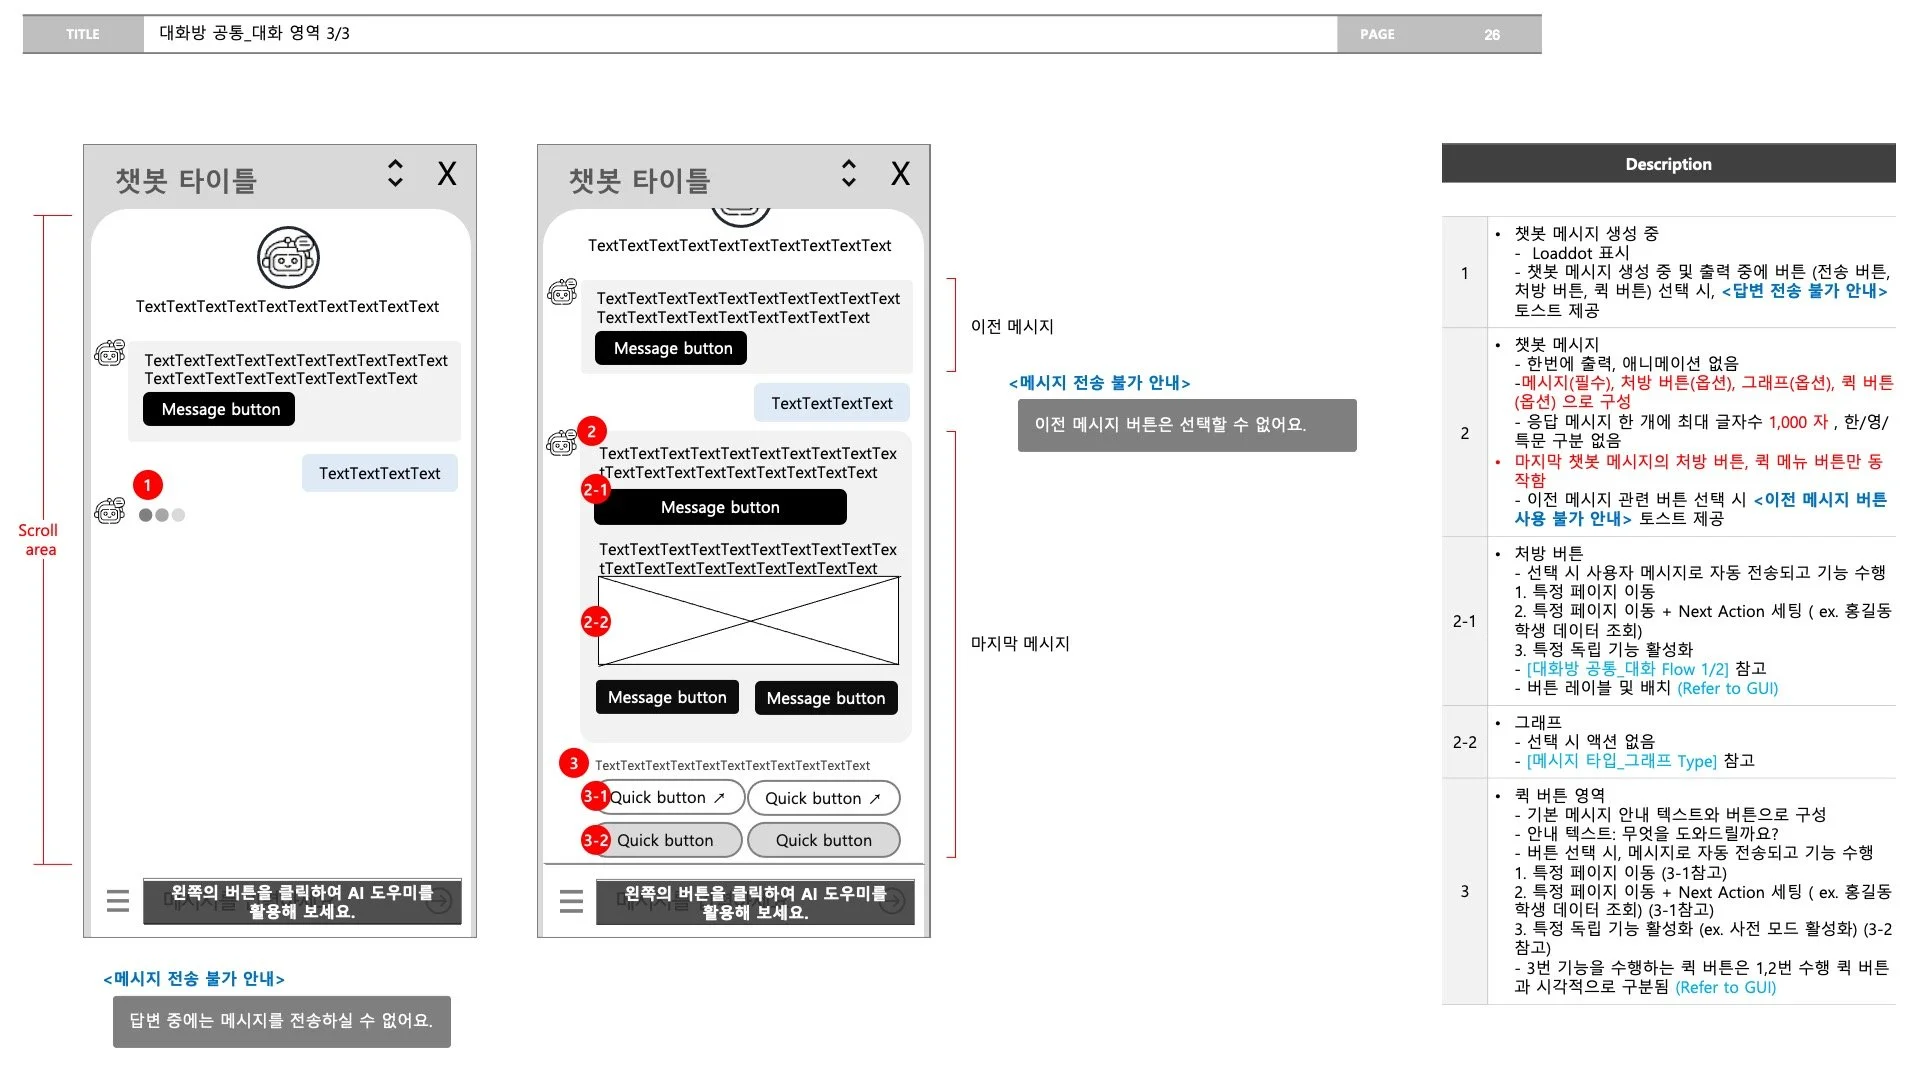This screenshot has width=1920, height=1080.
Task: Click the graph placeholder image marked 2-2
Action: [x=748, y=621]
